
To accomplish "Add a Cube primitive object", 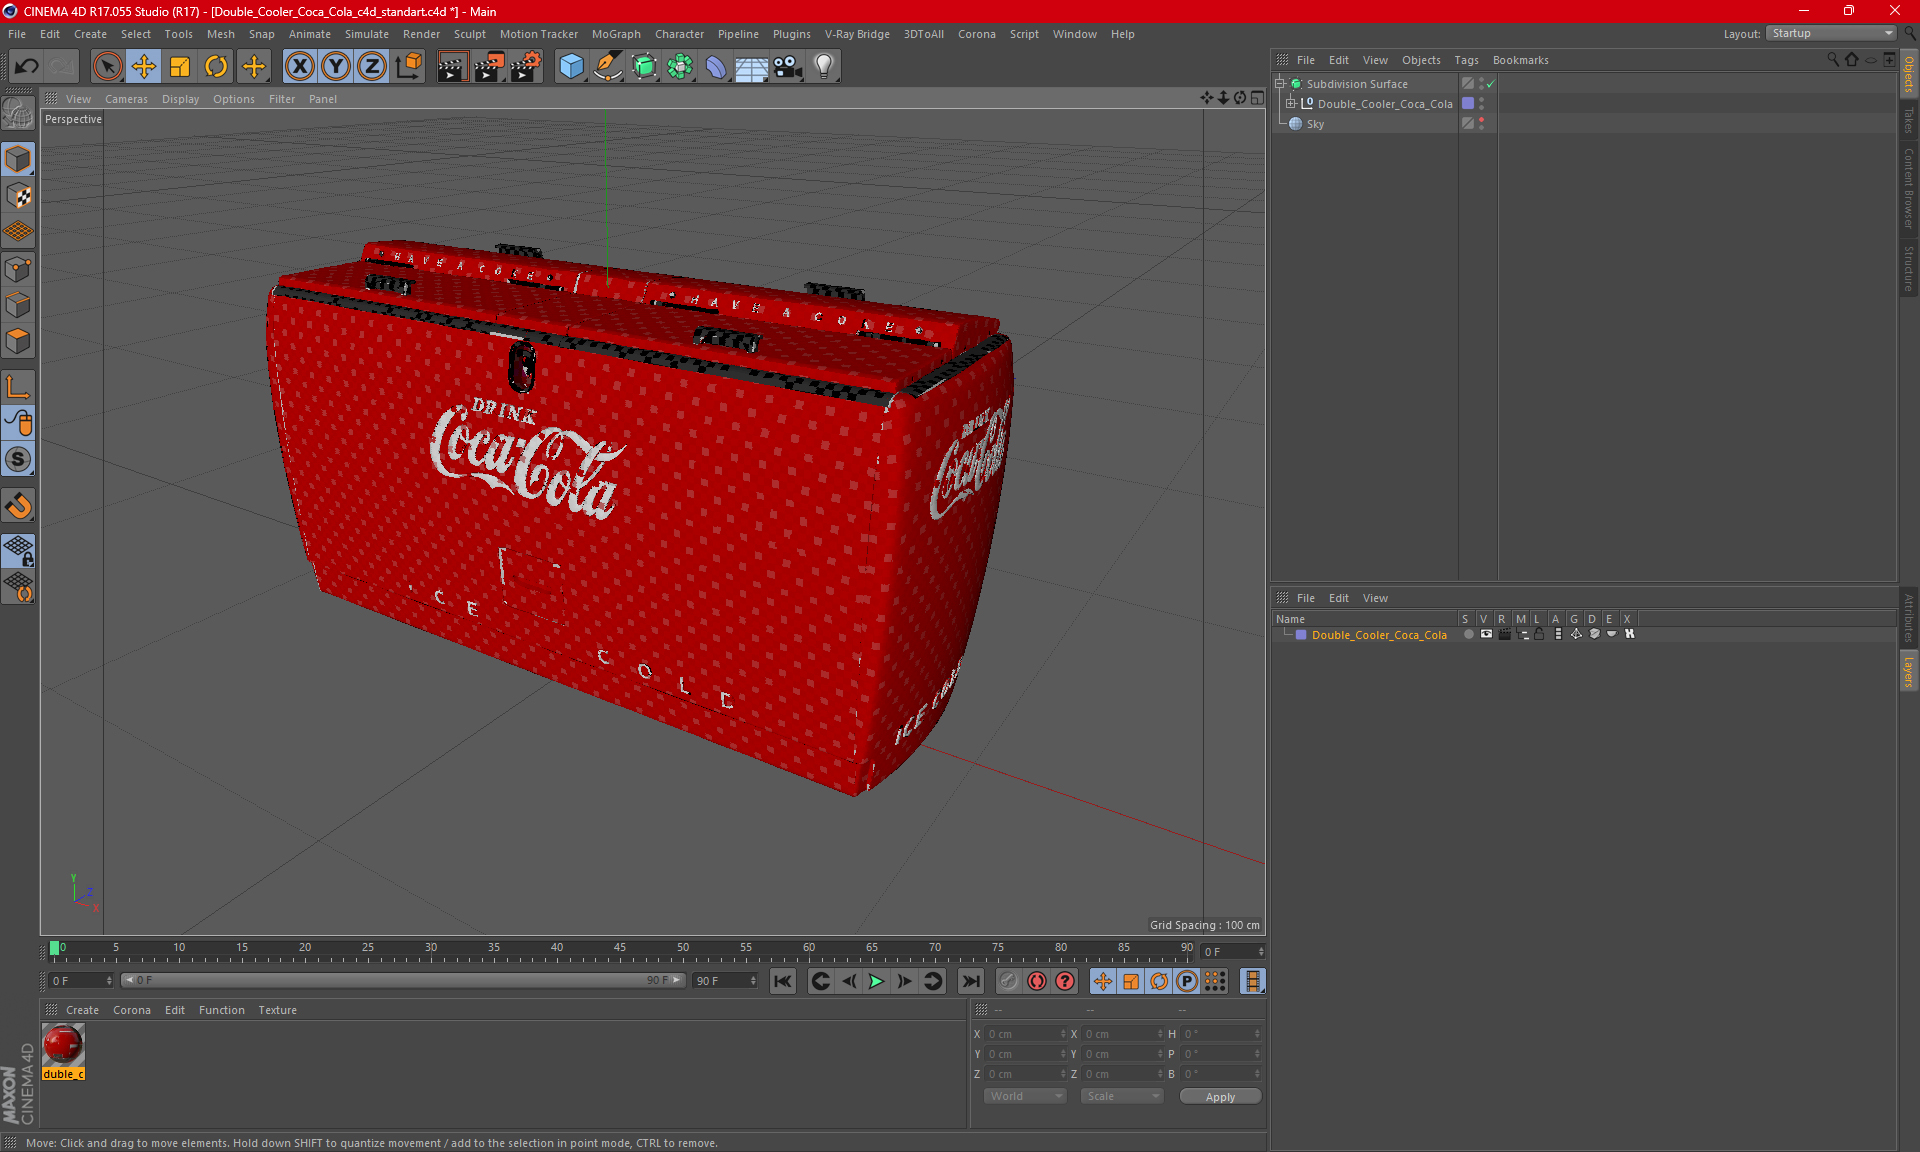I will 571,67.
